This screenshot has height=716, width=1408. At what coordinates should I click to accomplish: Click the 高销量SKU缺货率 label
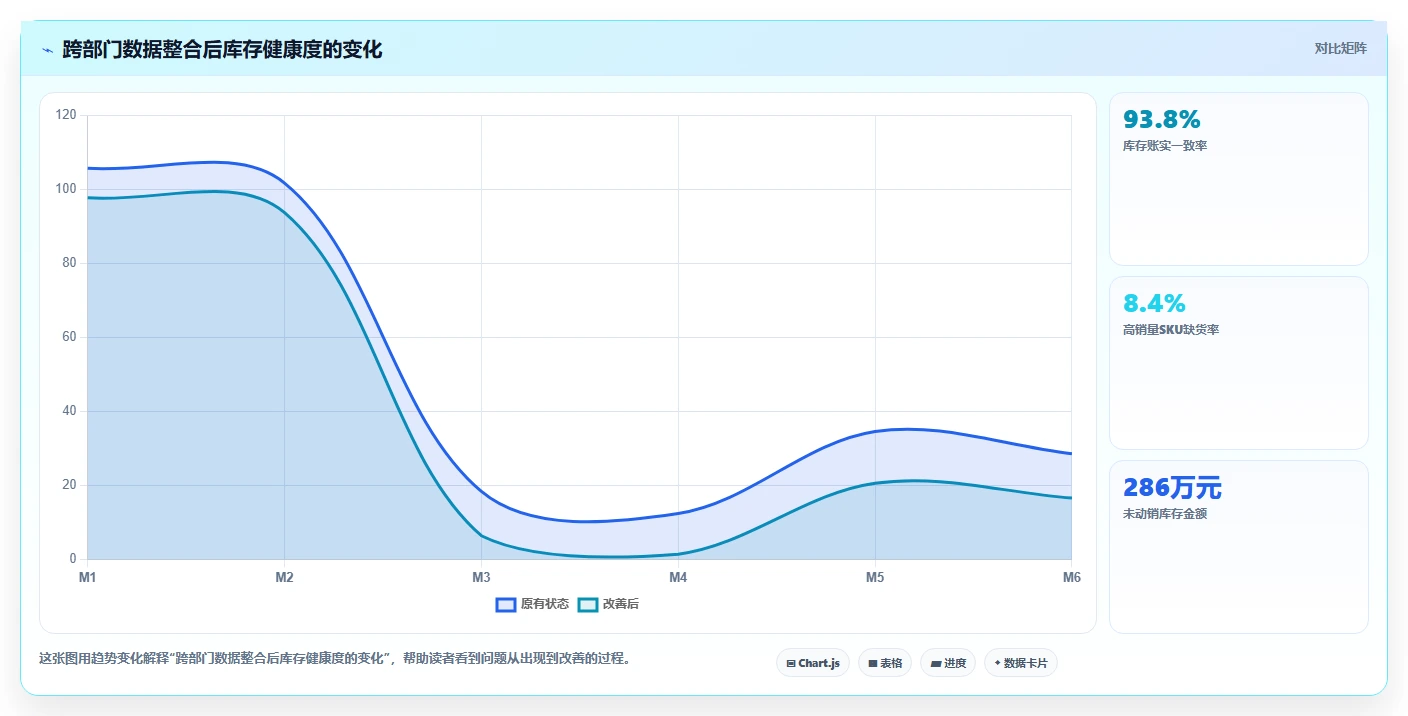coord(1171,330)
